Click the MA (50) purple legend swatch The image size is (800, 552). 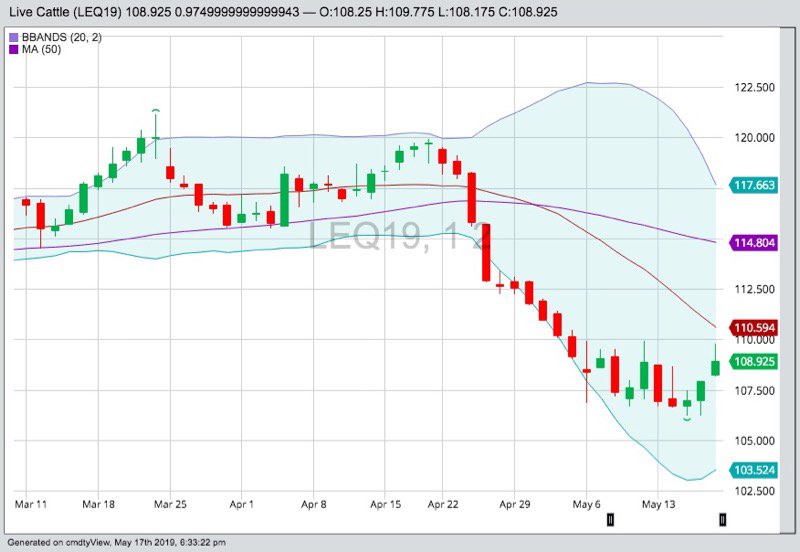(x=14, y=49)
